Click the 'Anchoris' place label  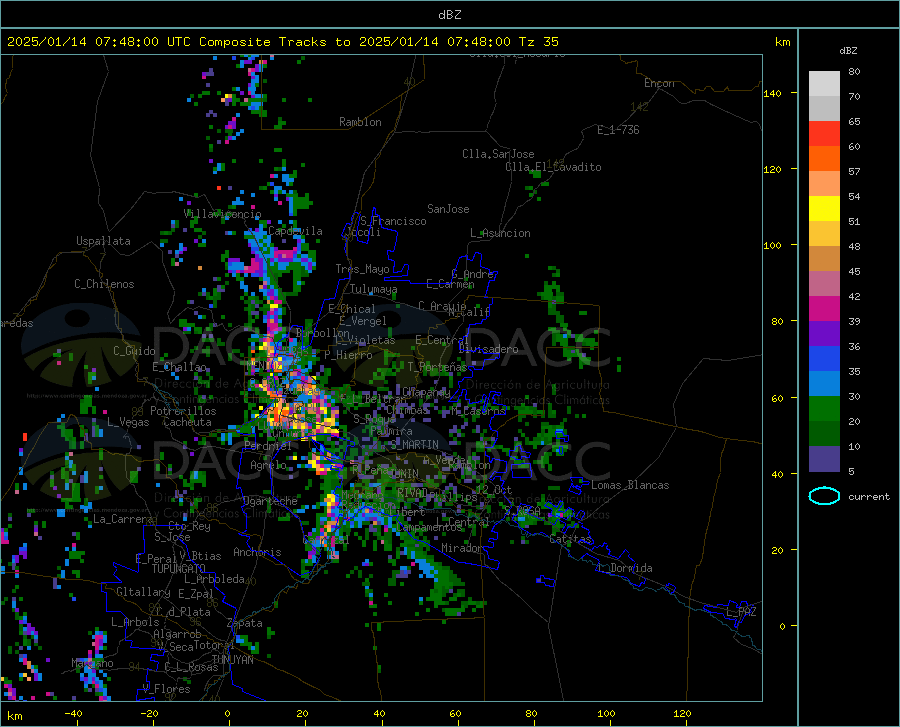pyautogui.click(x=257, y=552)
